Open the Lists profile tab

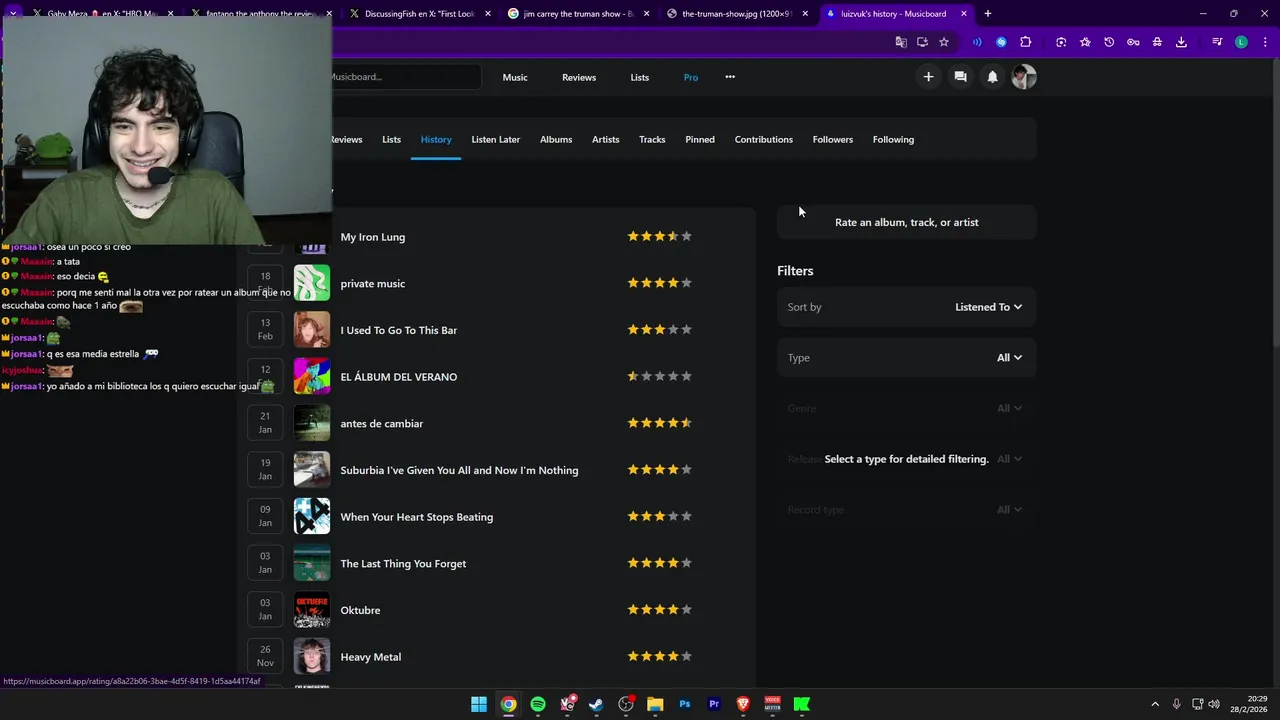pos(391,139)
